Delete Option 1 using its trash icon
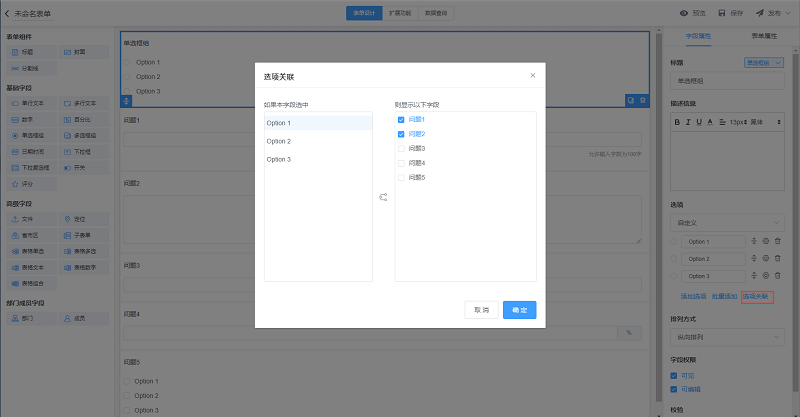This screenshot has width=800, height=417. pyautogui.click(x=778, y=242)
